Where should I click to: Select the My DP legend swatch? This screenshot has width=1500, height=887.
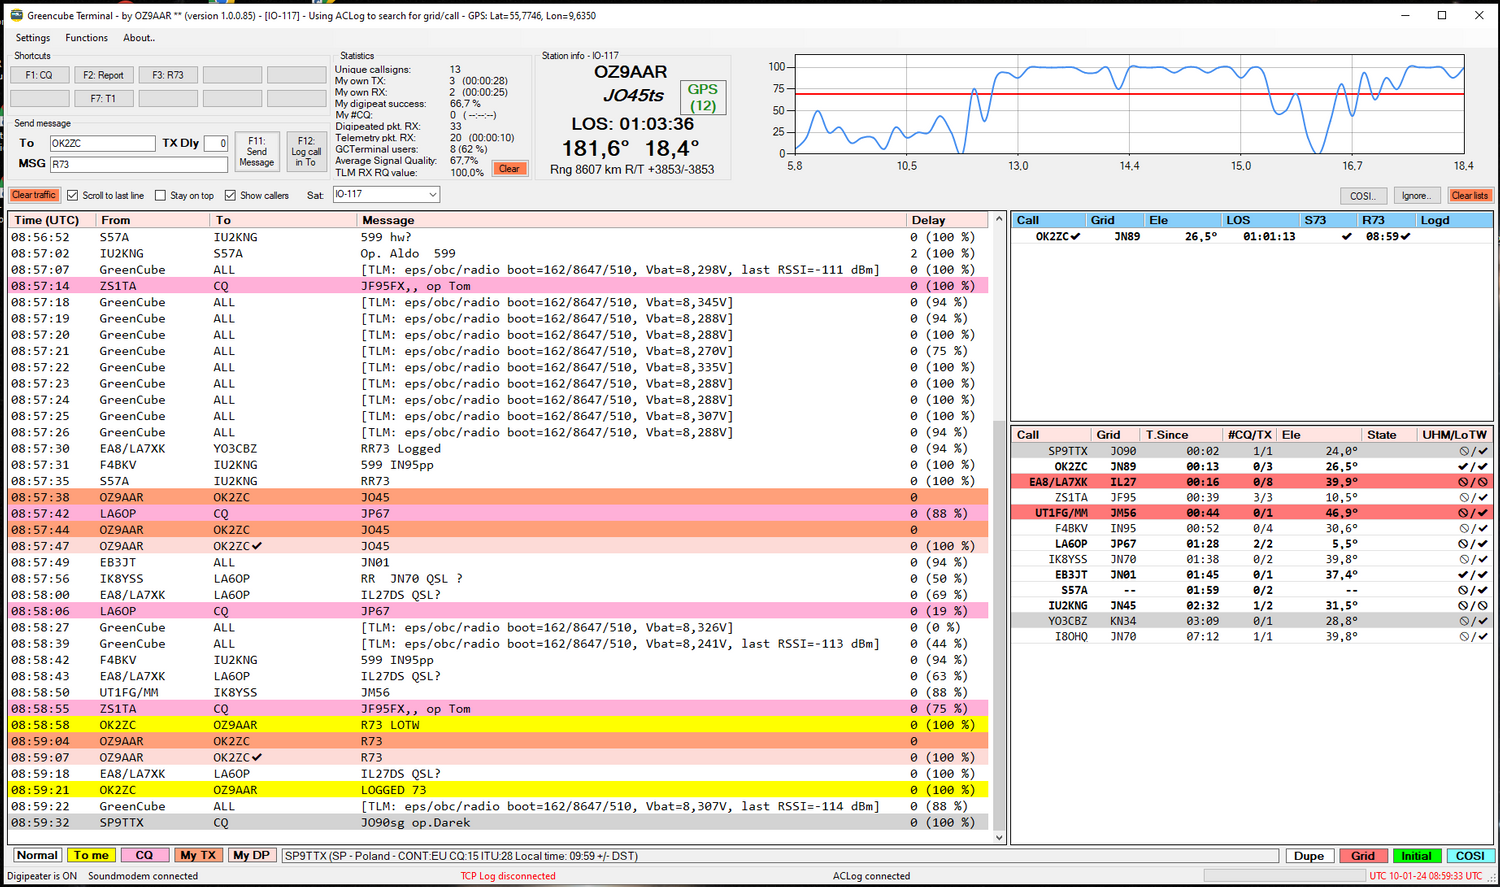(251, 855)
